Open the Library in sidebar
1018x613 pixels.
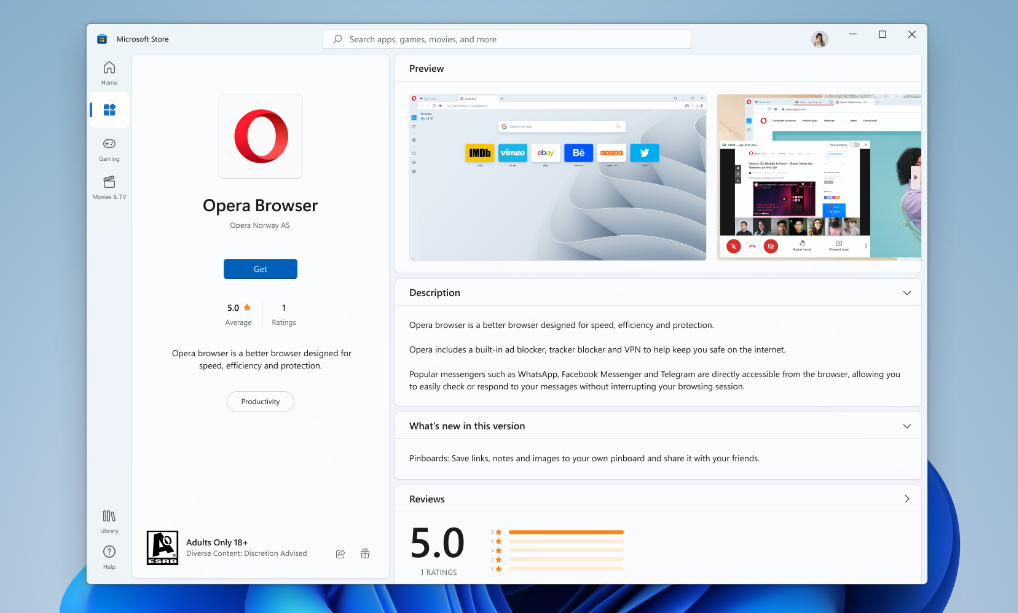point(109,521)
